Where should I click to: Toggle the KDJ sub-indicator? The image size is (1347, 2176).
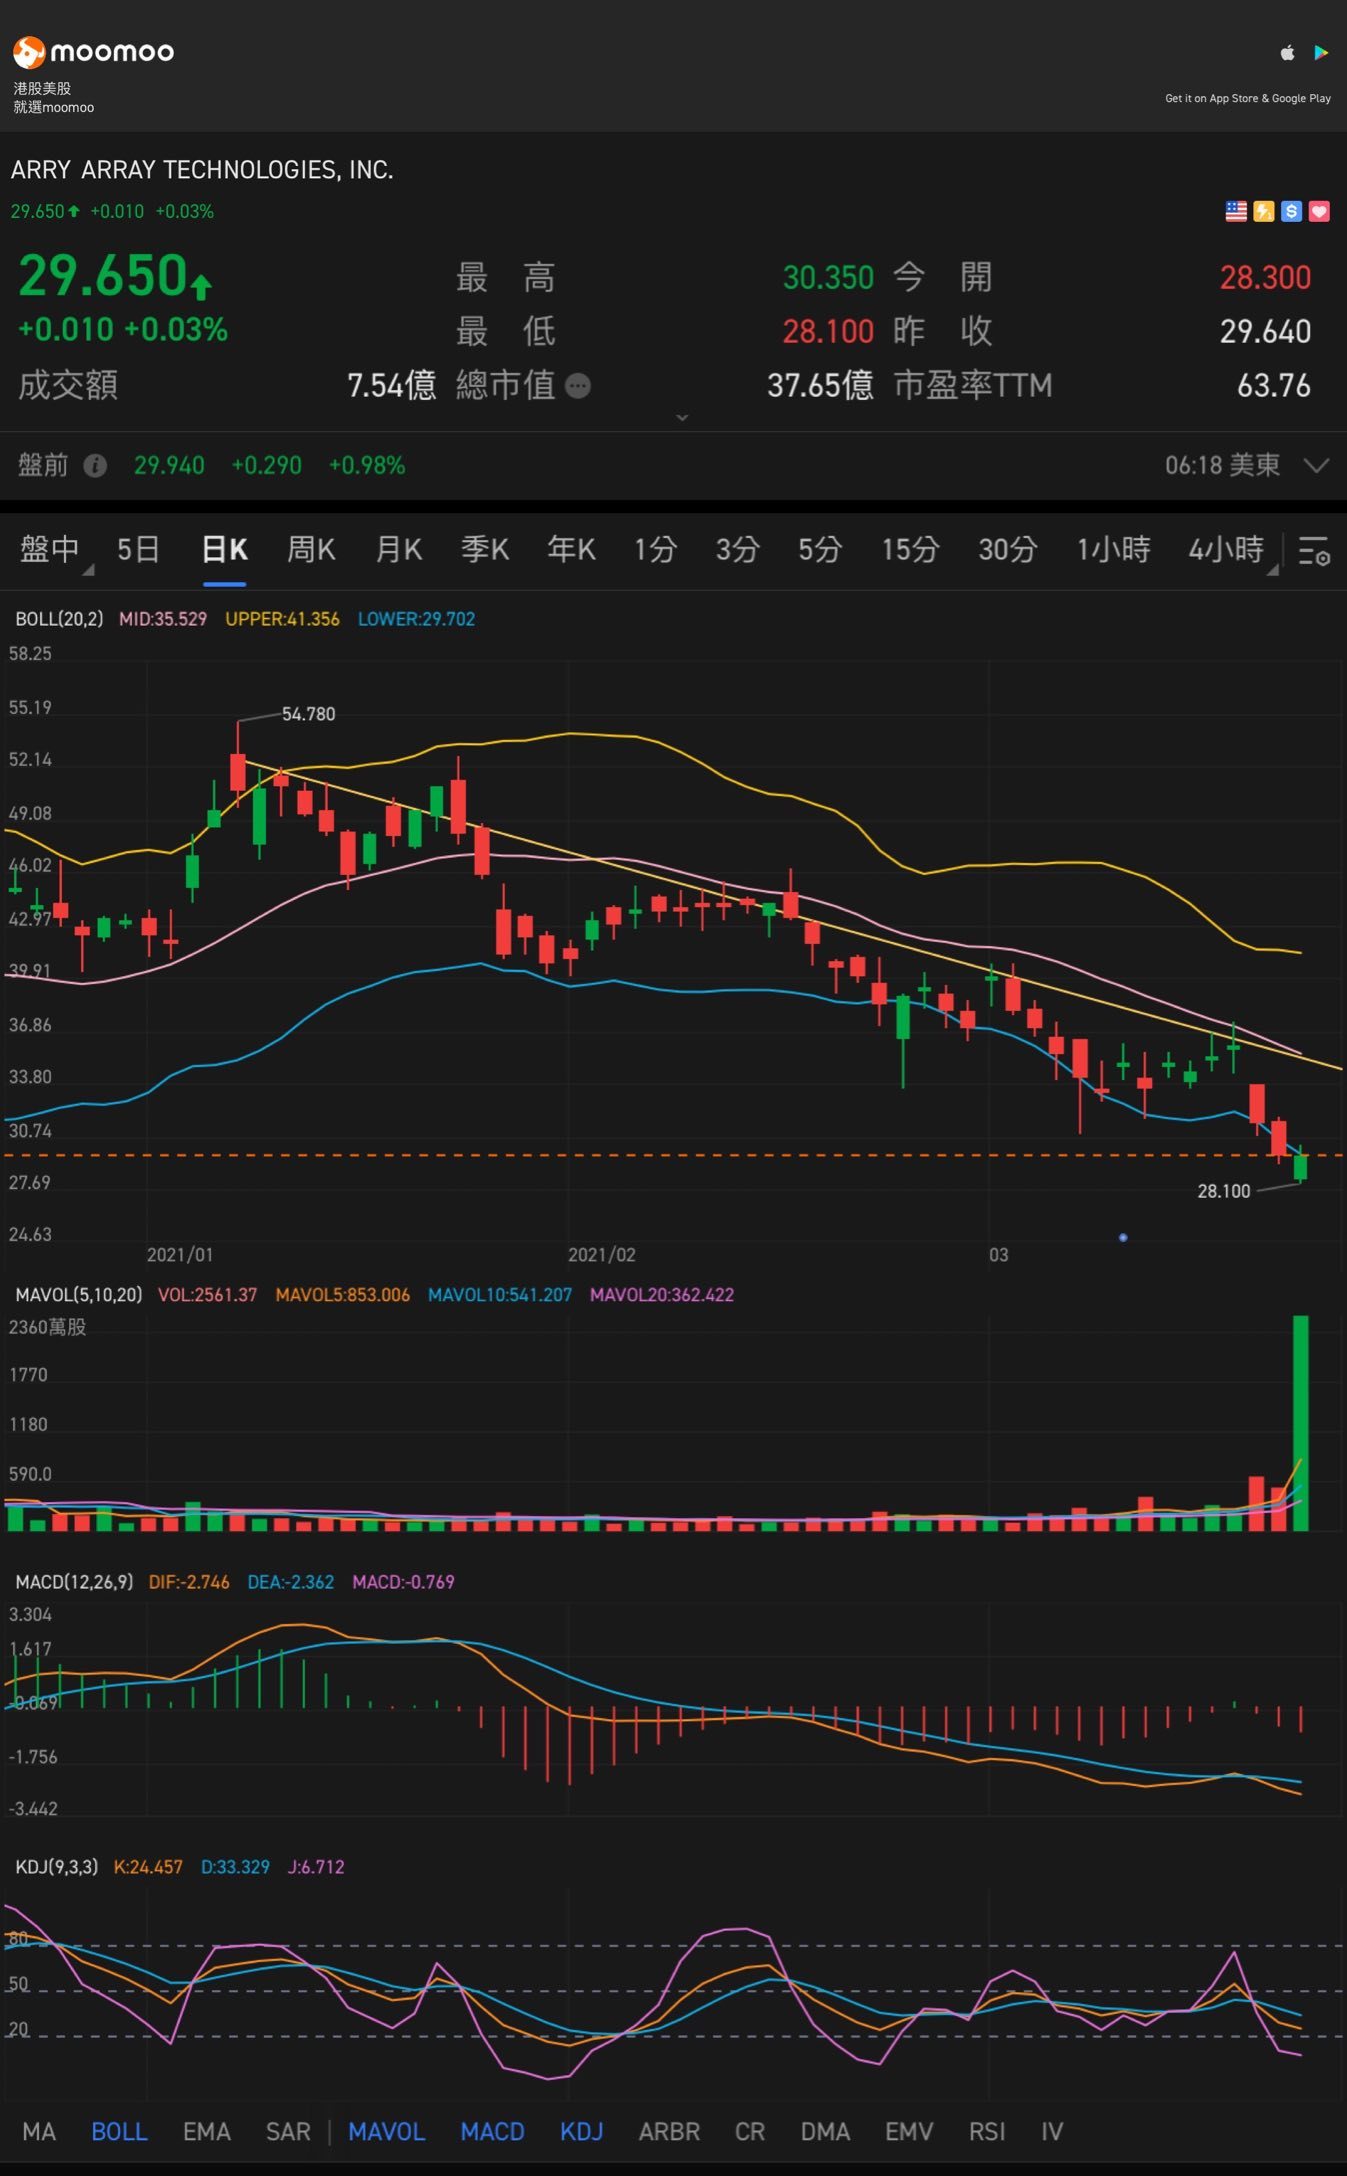[581, 2131]
